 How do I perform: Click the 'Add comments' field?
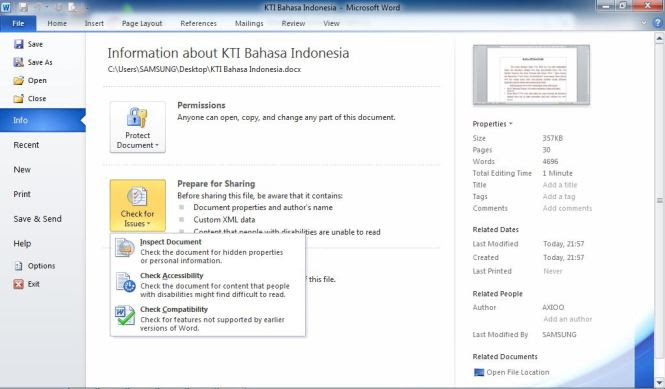tap(567, 208)
